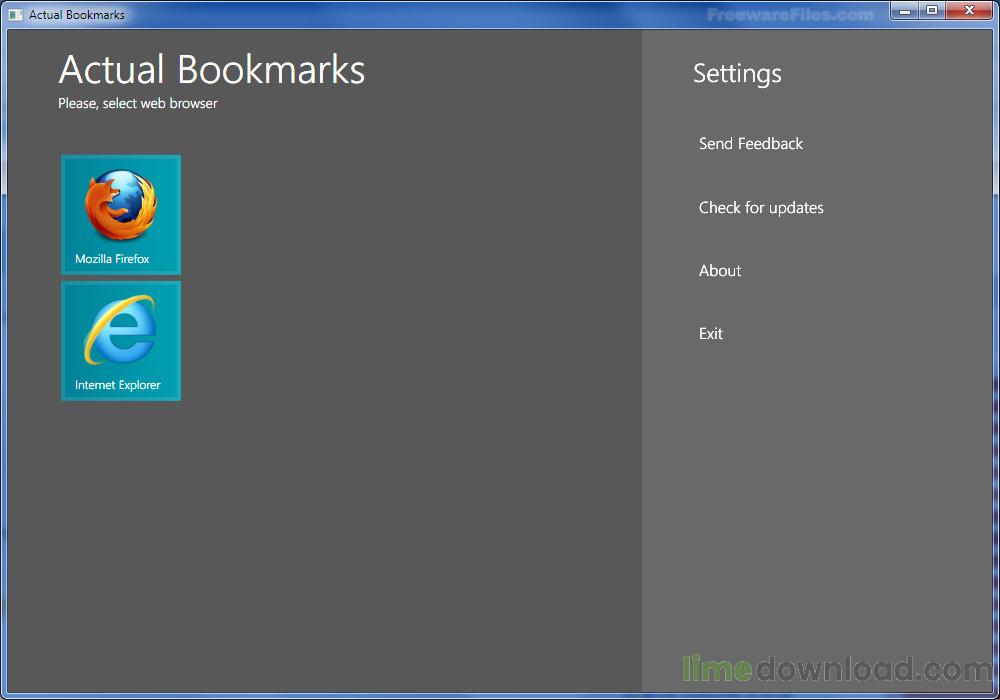1000x700 pixels.
Task: Choose Check for updates
Action: [761, 208]
